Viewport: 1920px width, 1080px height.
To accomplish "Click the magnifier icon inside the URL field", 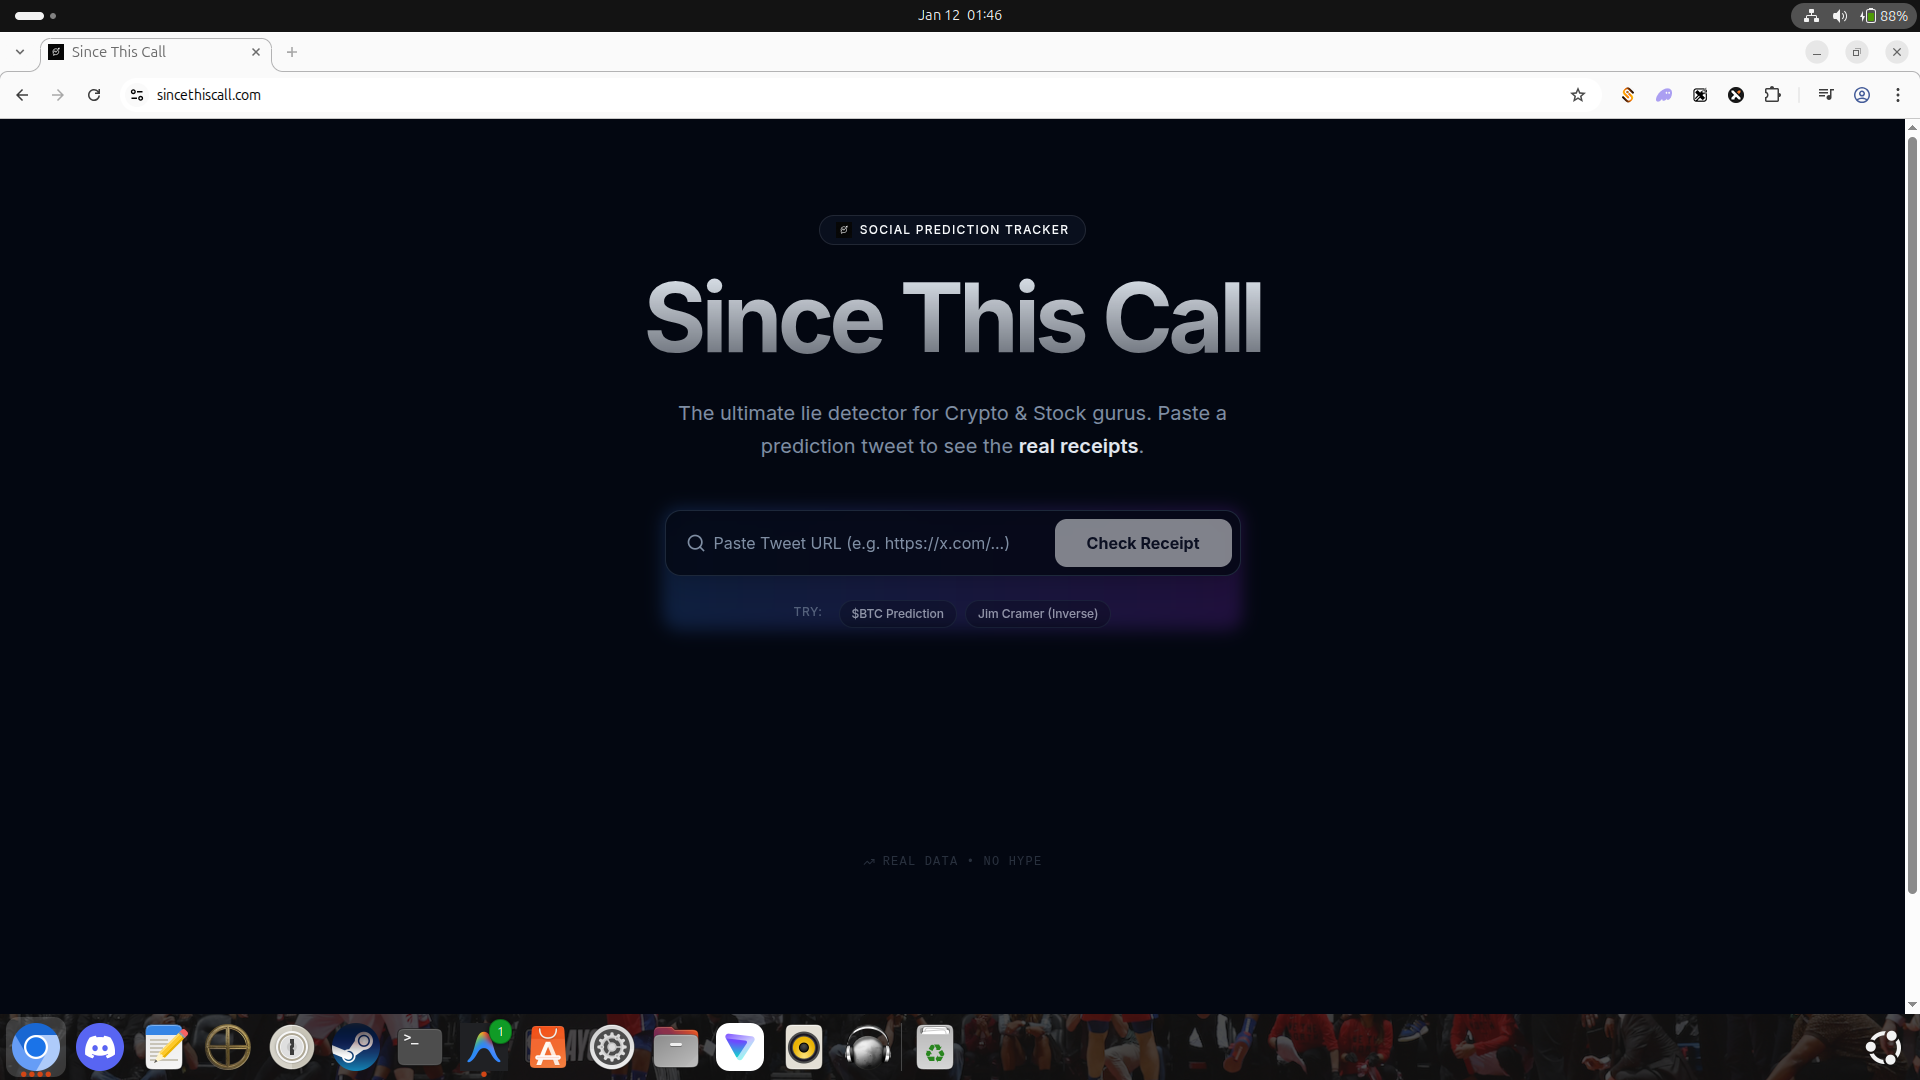I will tap(696, 543).
